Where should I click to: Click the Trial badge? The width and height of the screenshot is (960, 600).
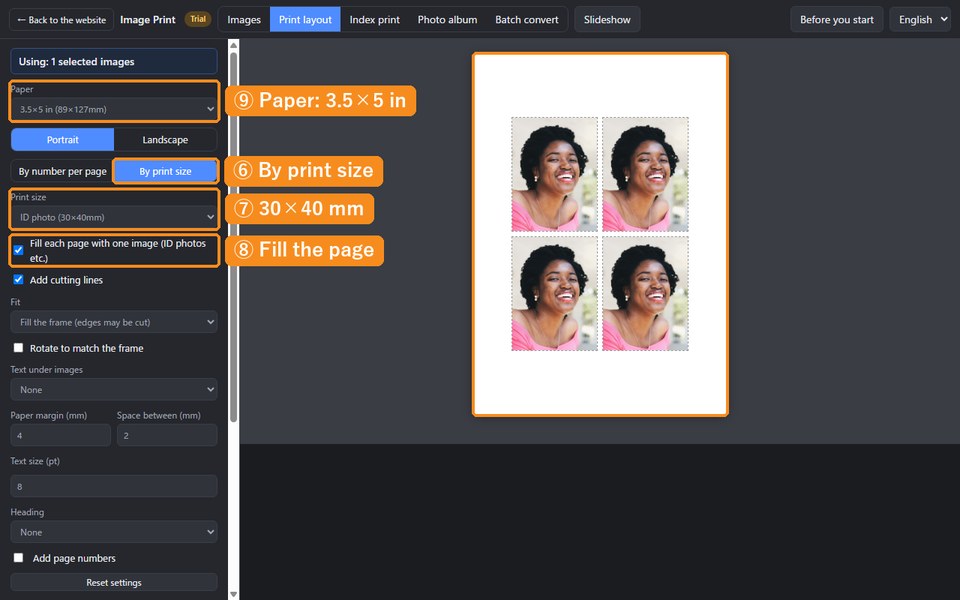point(198,19)
